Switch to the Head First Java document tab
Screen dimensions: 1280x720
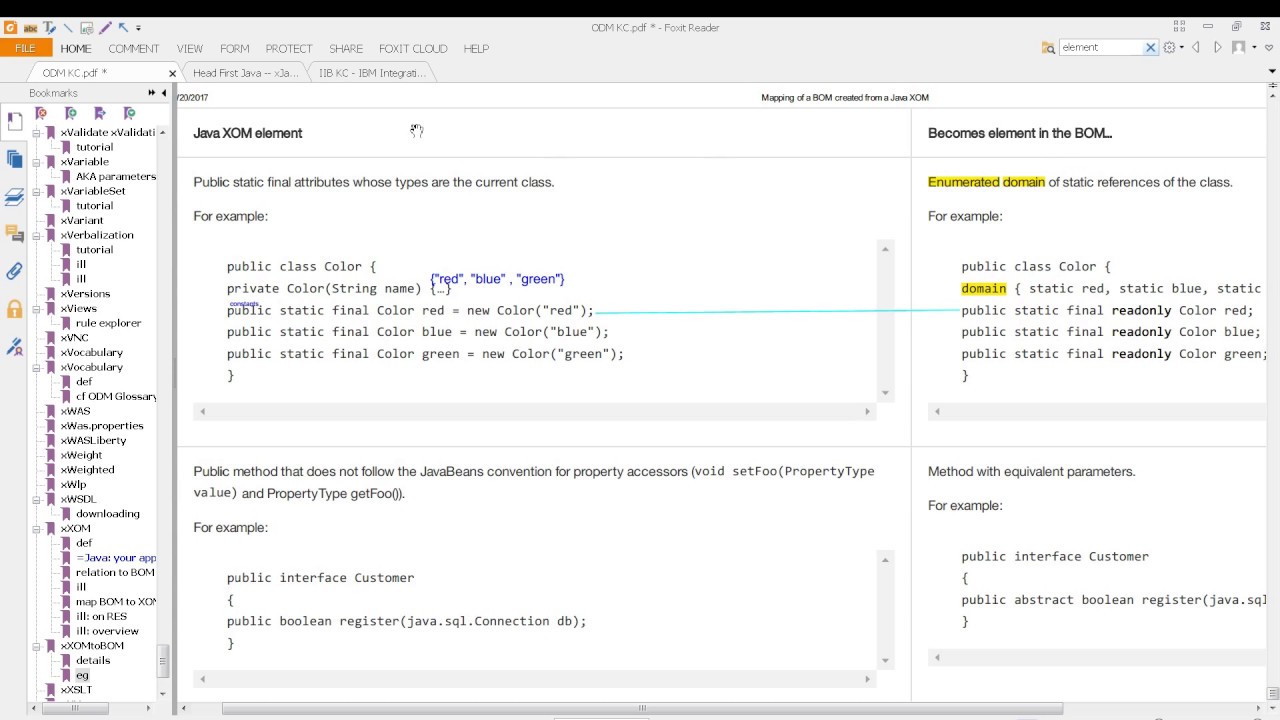point(246,73)
